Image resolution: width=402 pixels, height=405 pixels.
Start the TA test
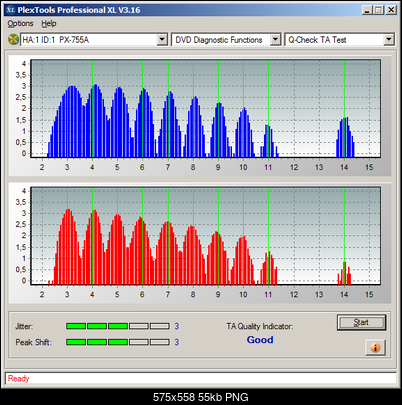tap(361, 322)
